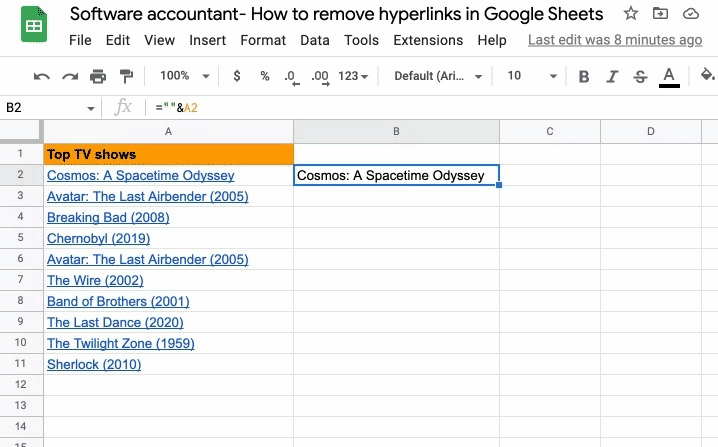Move the document to a folder

coord(660,14)
